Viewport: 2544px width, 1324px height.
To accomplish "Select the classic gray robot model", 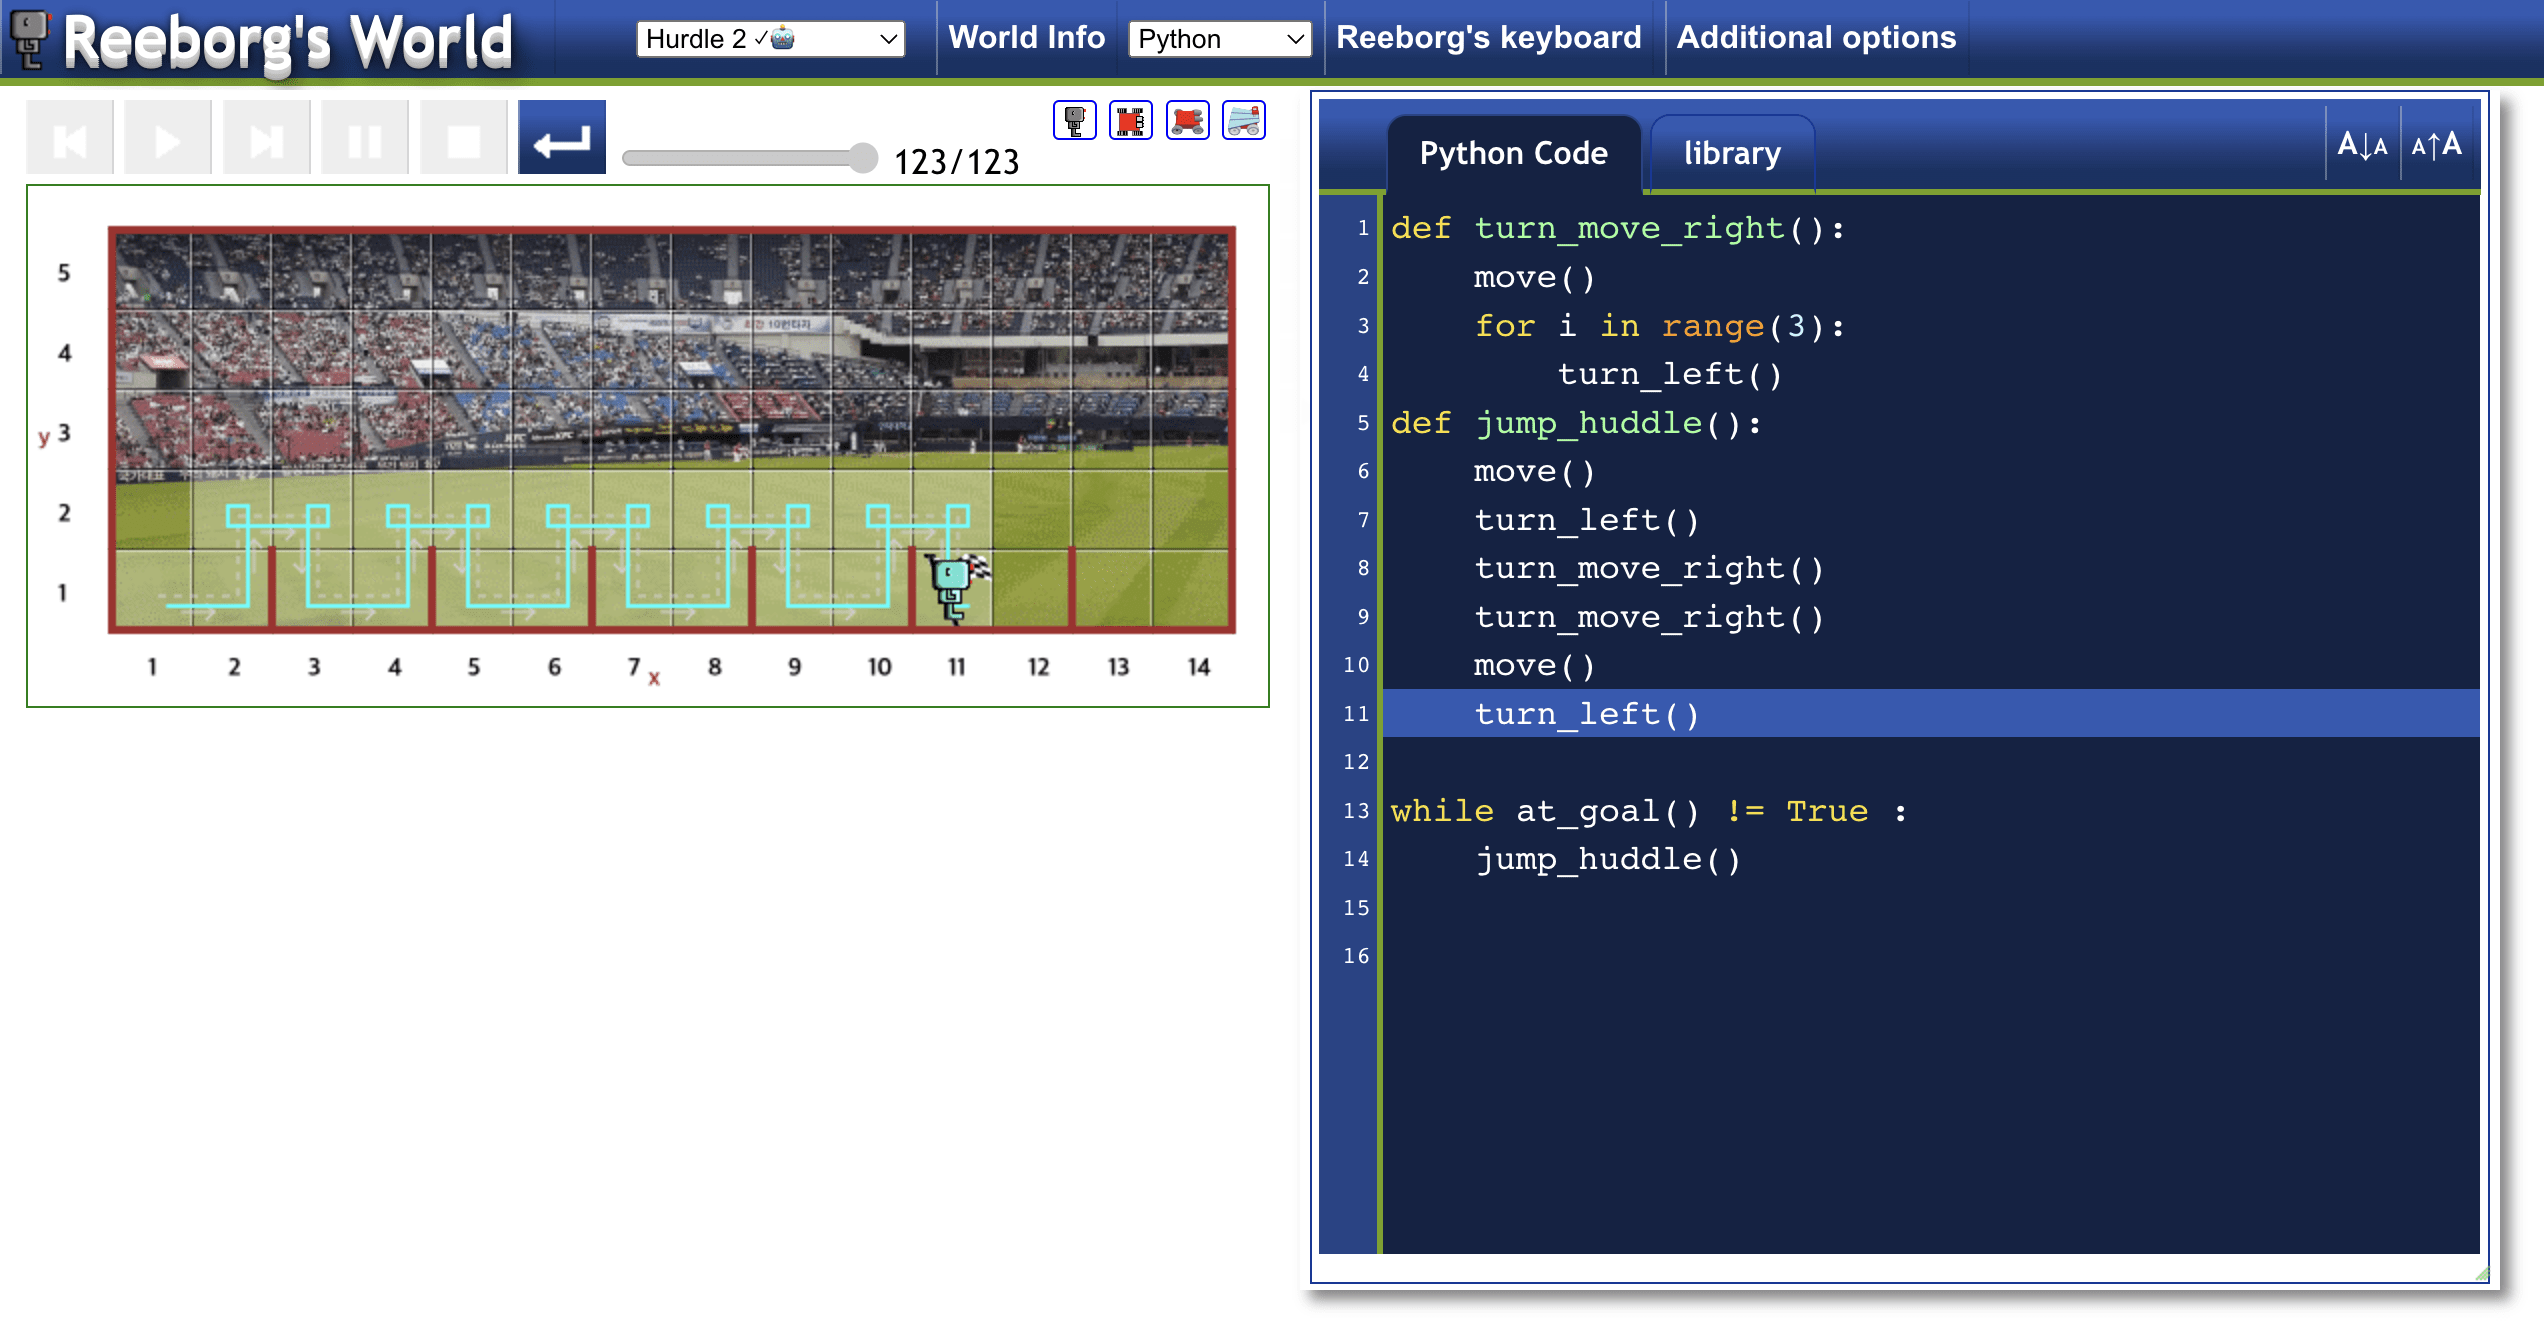I will [1074, 121].
